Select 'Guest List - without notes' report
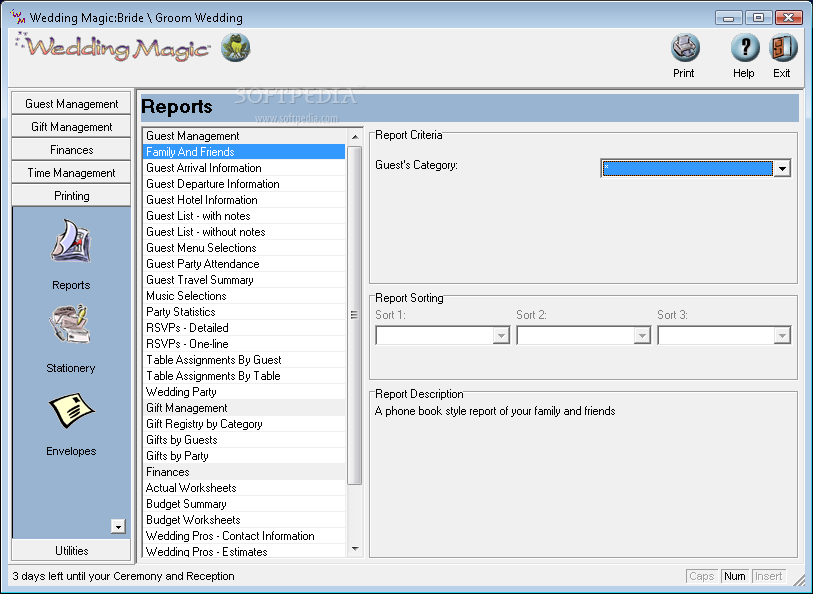 click(x=244, y=232)
